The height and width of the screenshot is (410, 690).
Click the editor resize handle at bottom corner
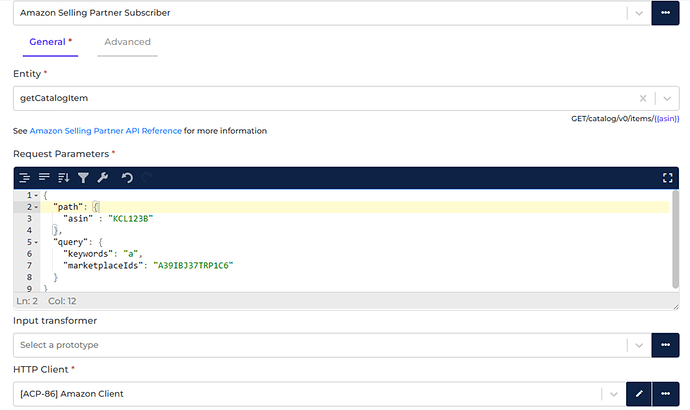coord(676,307)
